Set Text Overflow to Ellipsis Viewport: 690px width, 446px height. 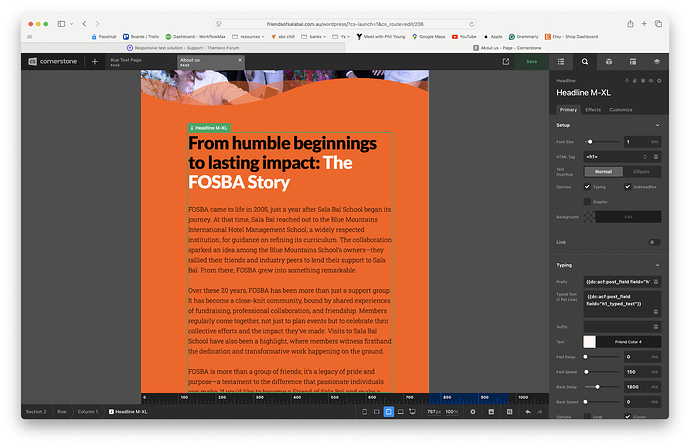[641, 172]
